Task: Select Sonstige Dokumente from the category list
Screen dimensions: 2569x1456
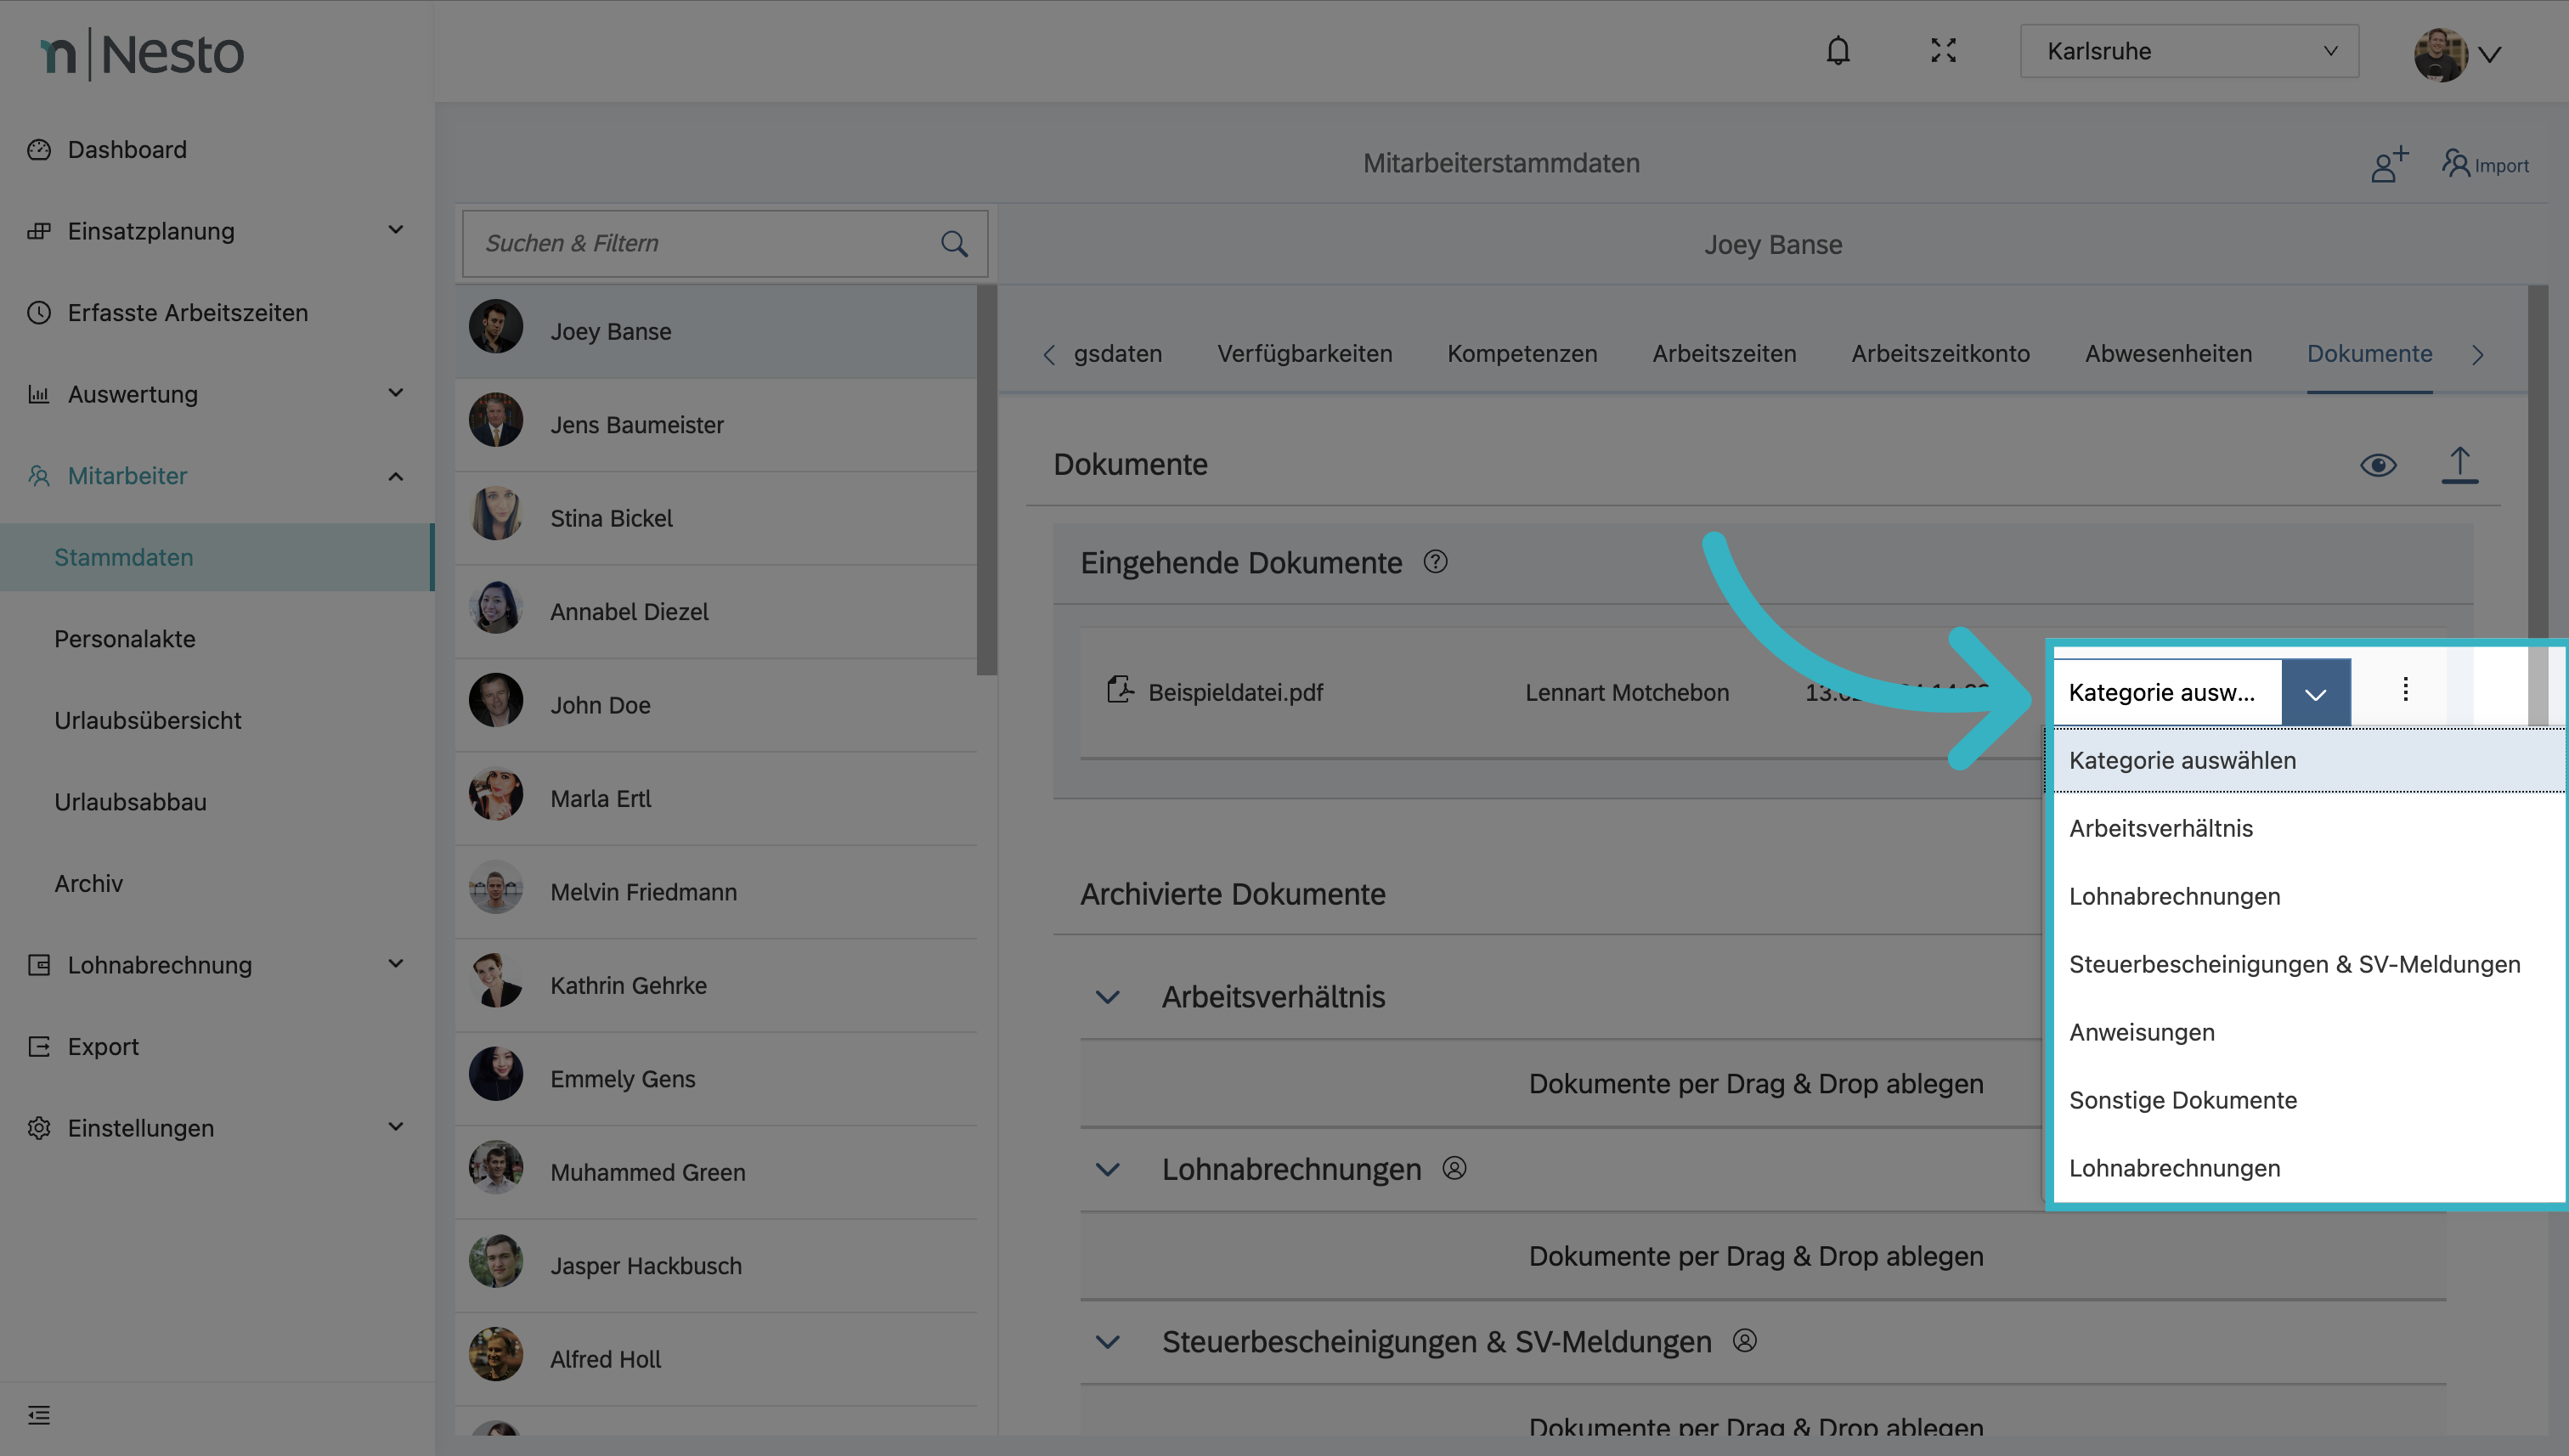Action: 2182,1100
